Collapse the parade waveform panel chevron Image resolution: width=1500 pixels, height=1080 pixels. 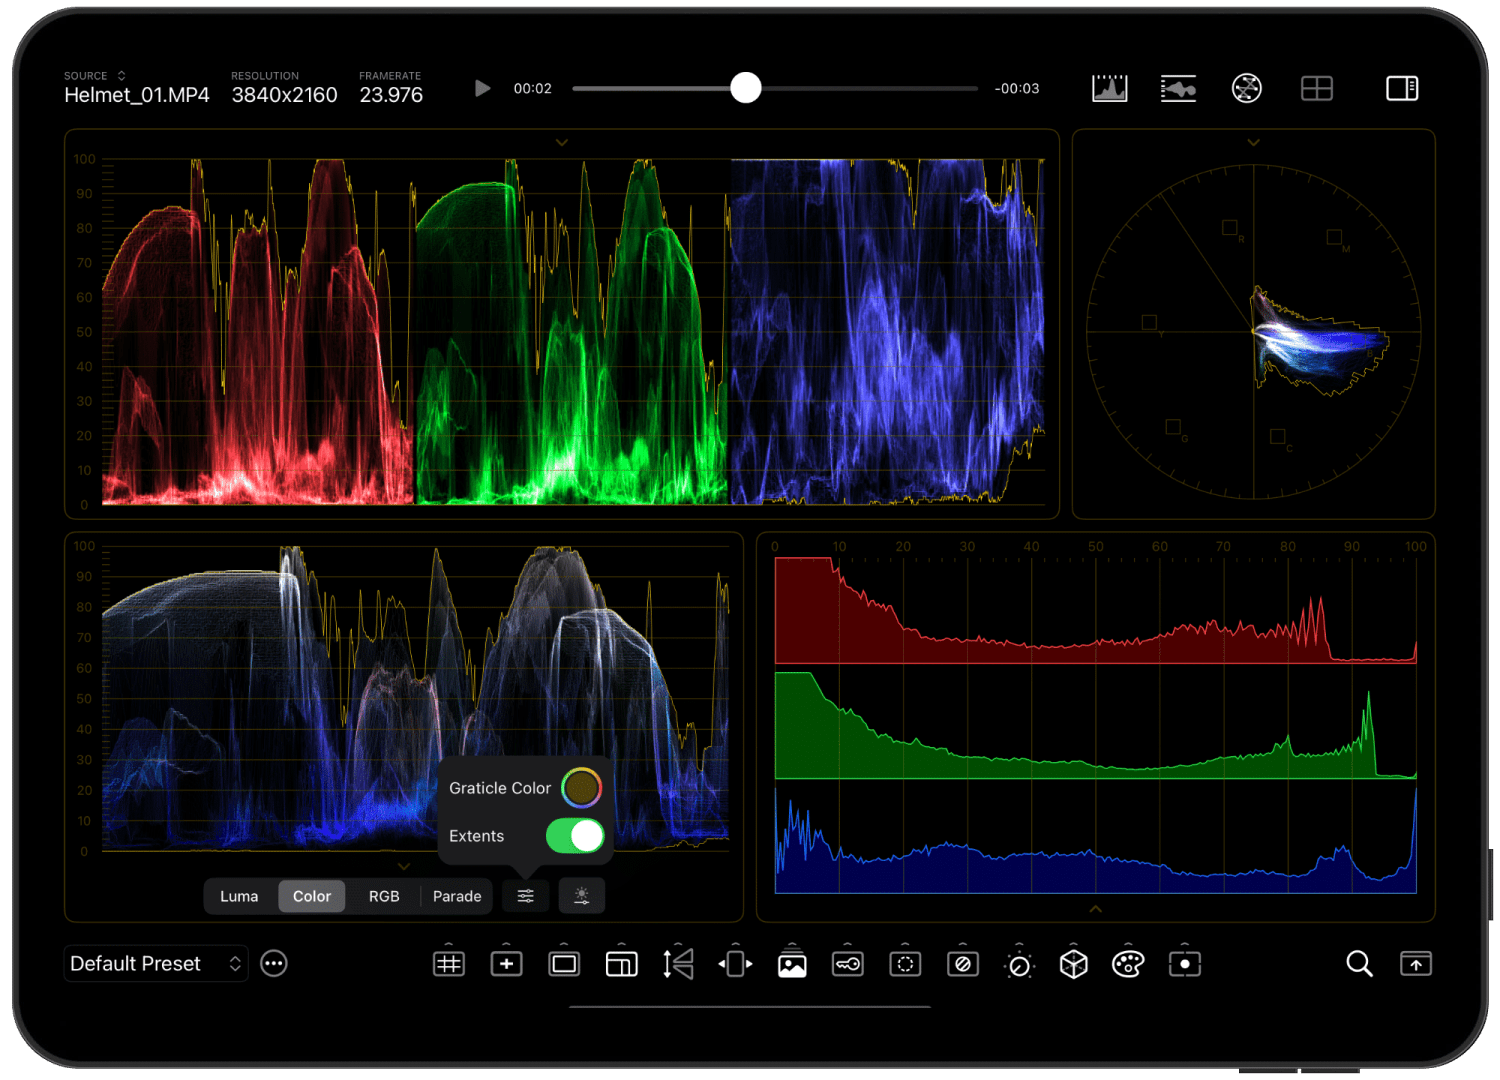561,142
